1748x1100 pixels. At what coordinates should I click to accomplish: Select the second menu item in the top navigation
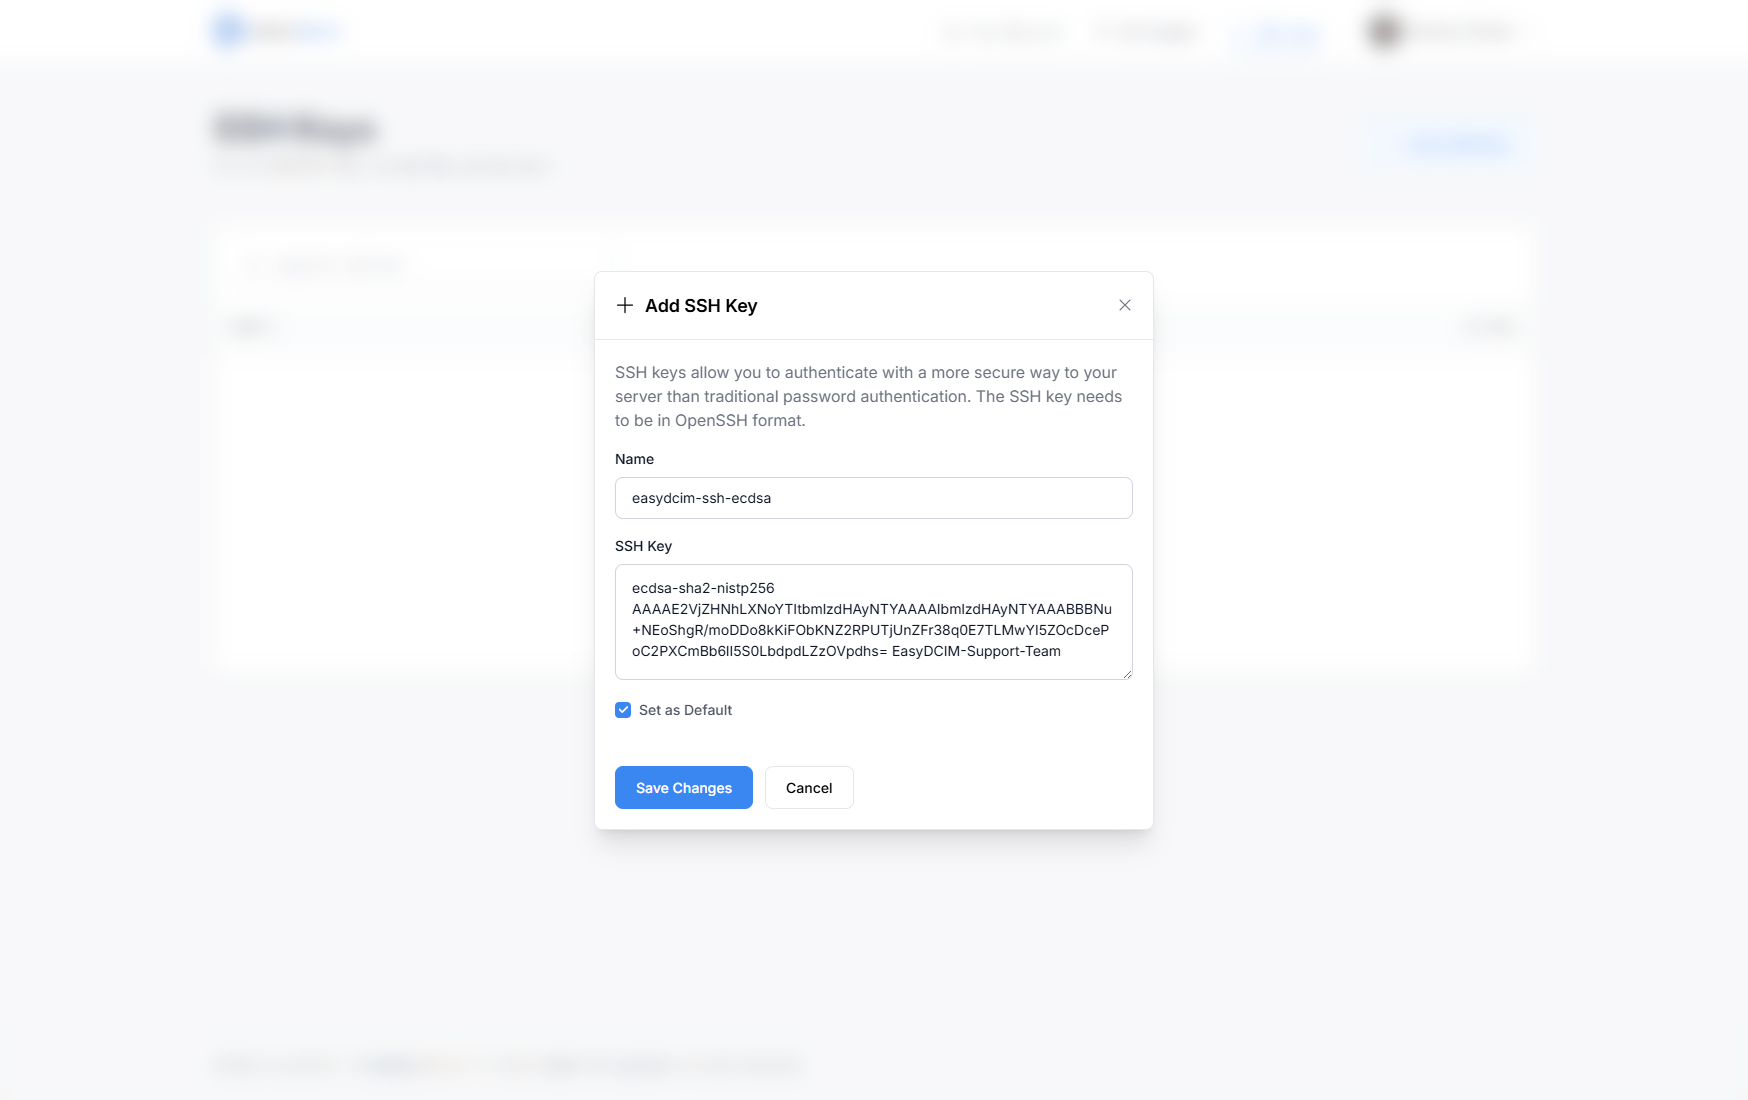point(1145,31)
